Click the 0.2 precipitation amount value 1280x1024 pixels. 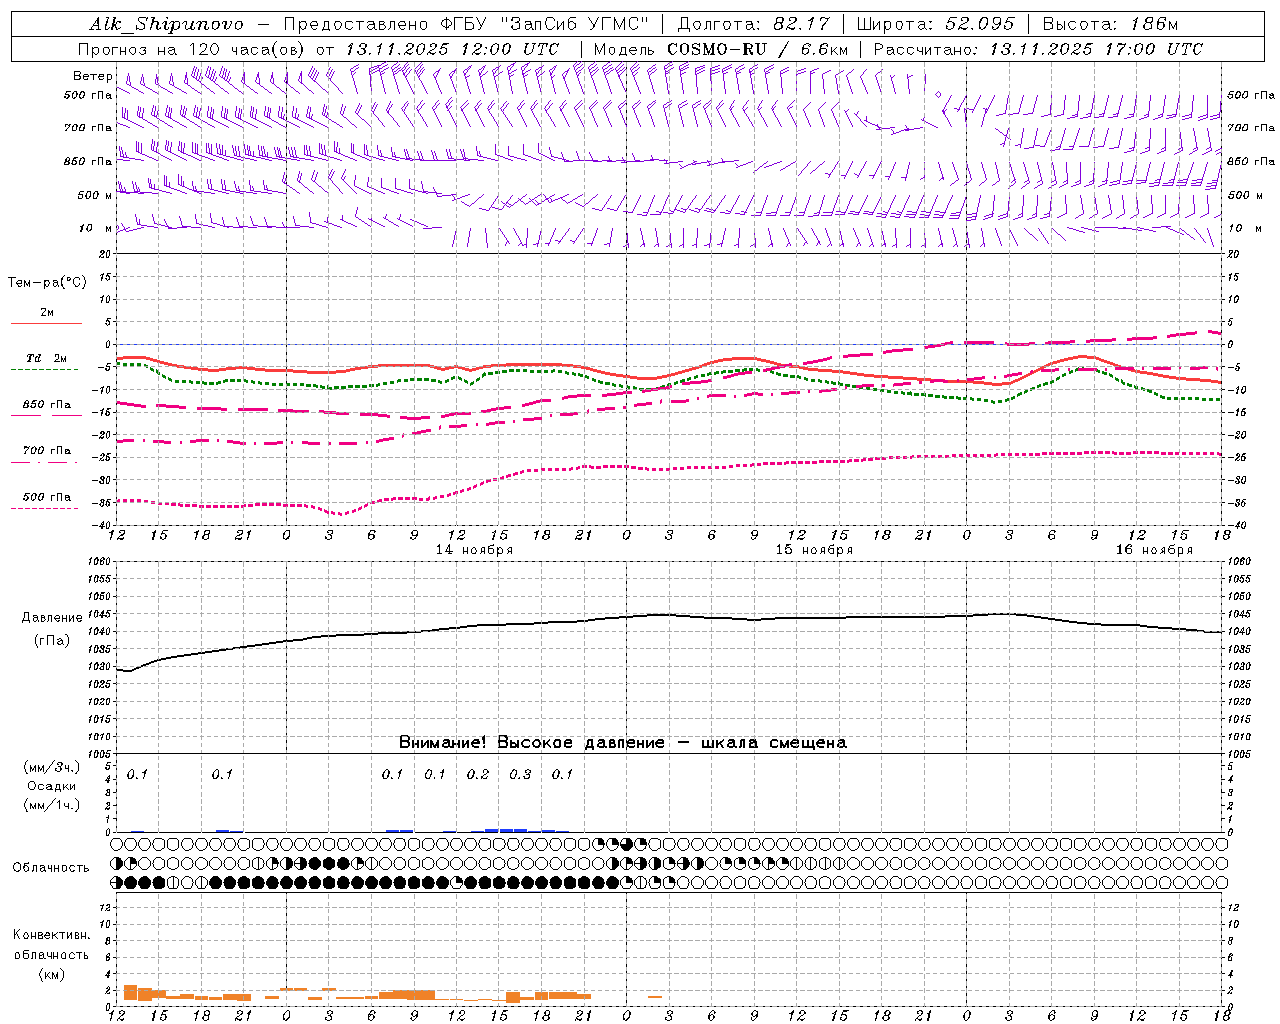(478, 774)
